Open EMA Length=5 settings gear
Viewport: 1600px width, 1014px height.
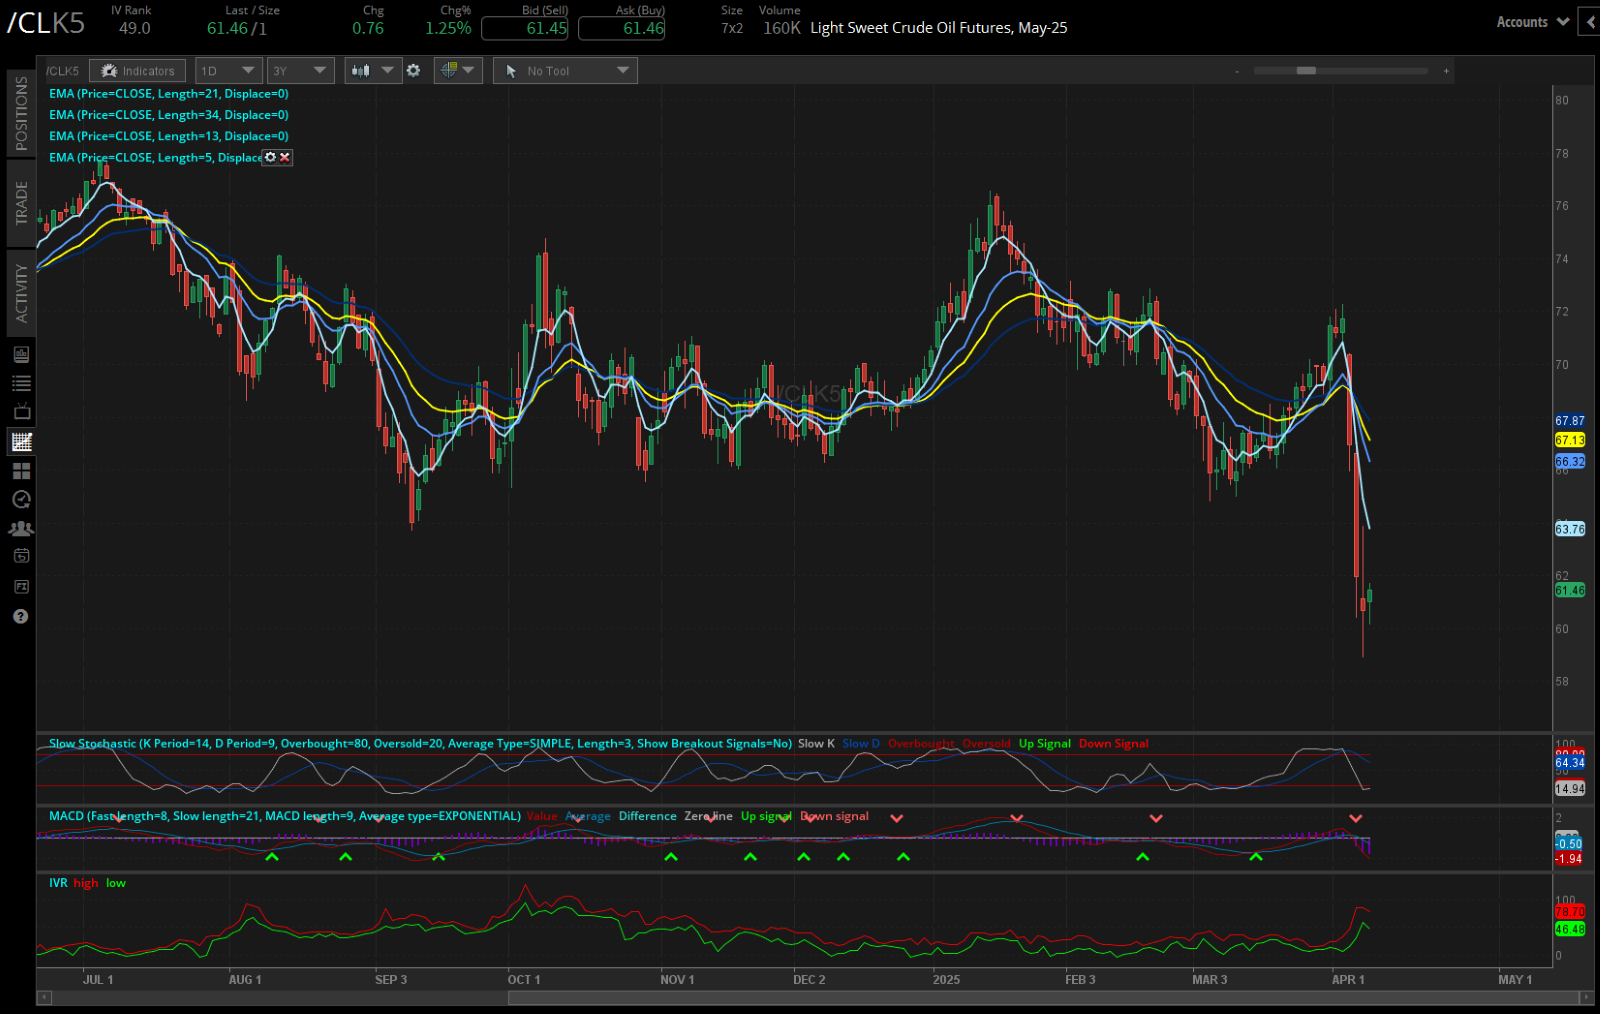coord(270,157)
